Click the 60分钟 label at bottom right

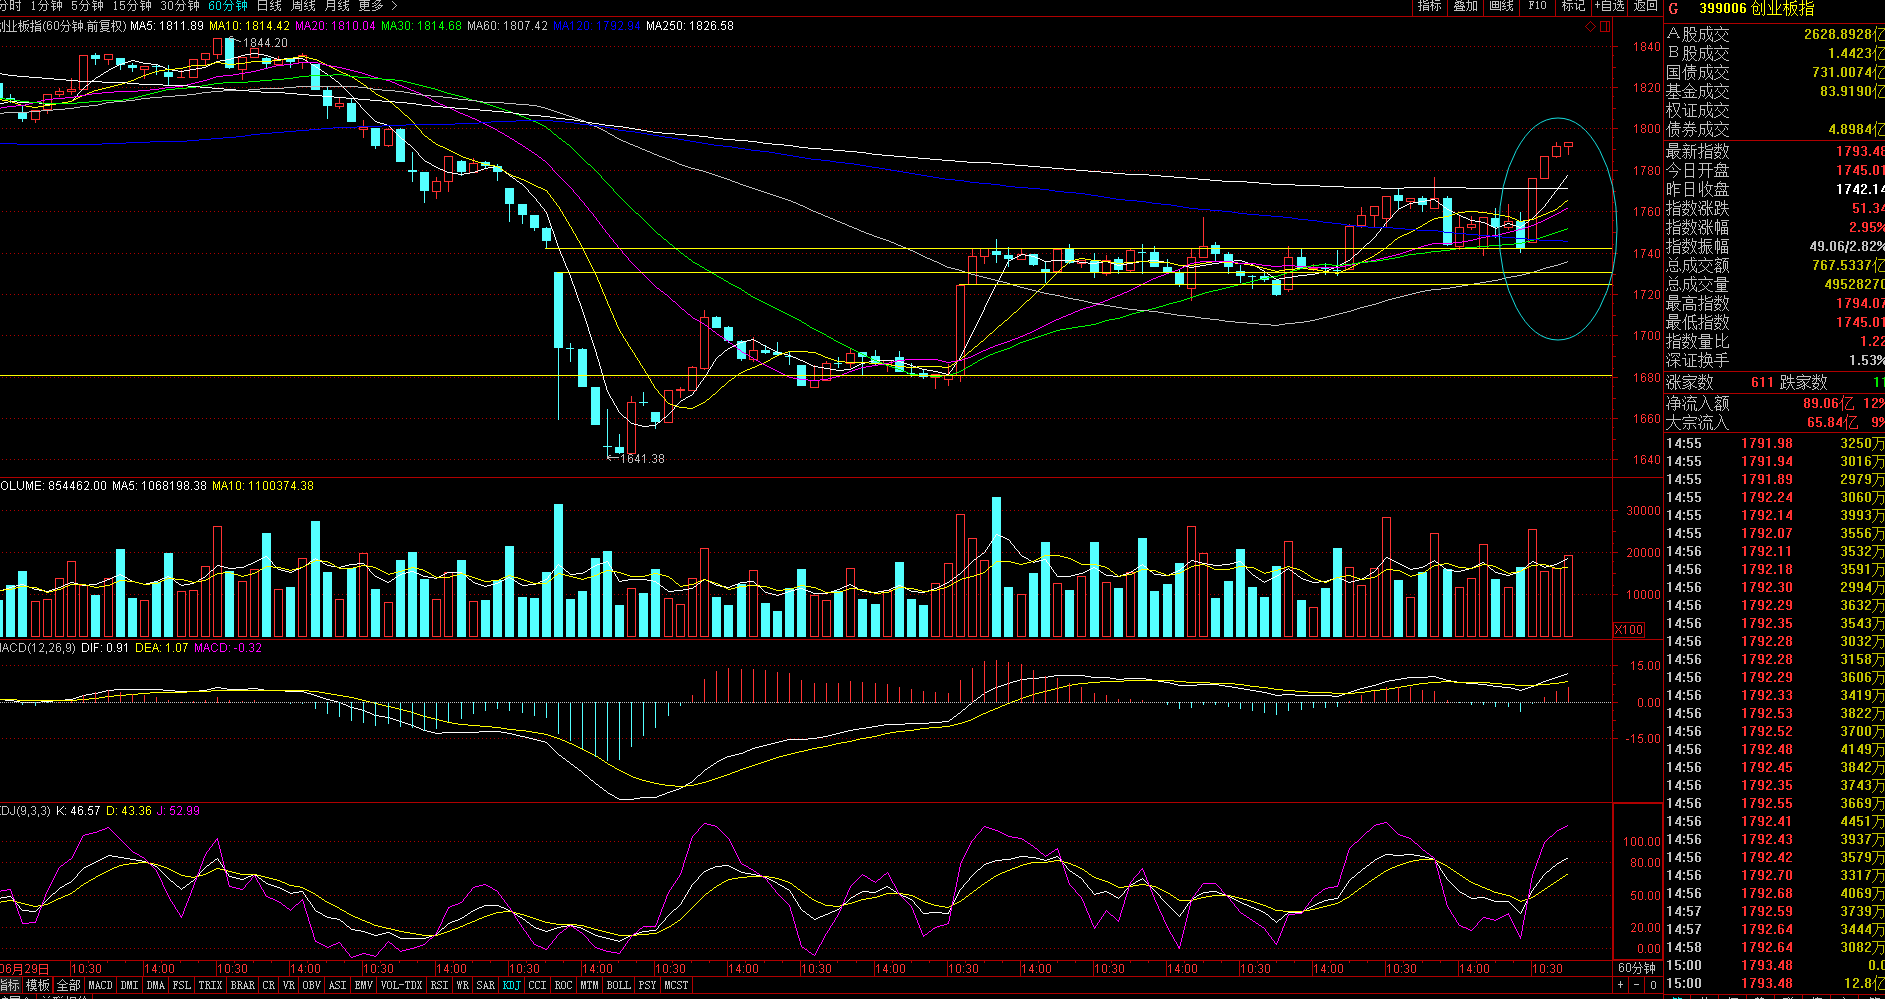(x=1637, y=968)
